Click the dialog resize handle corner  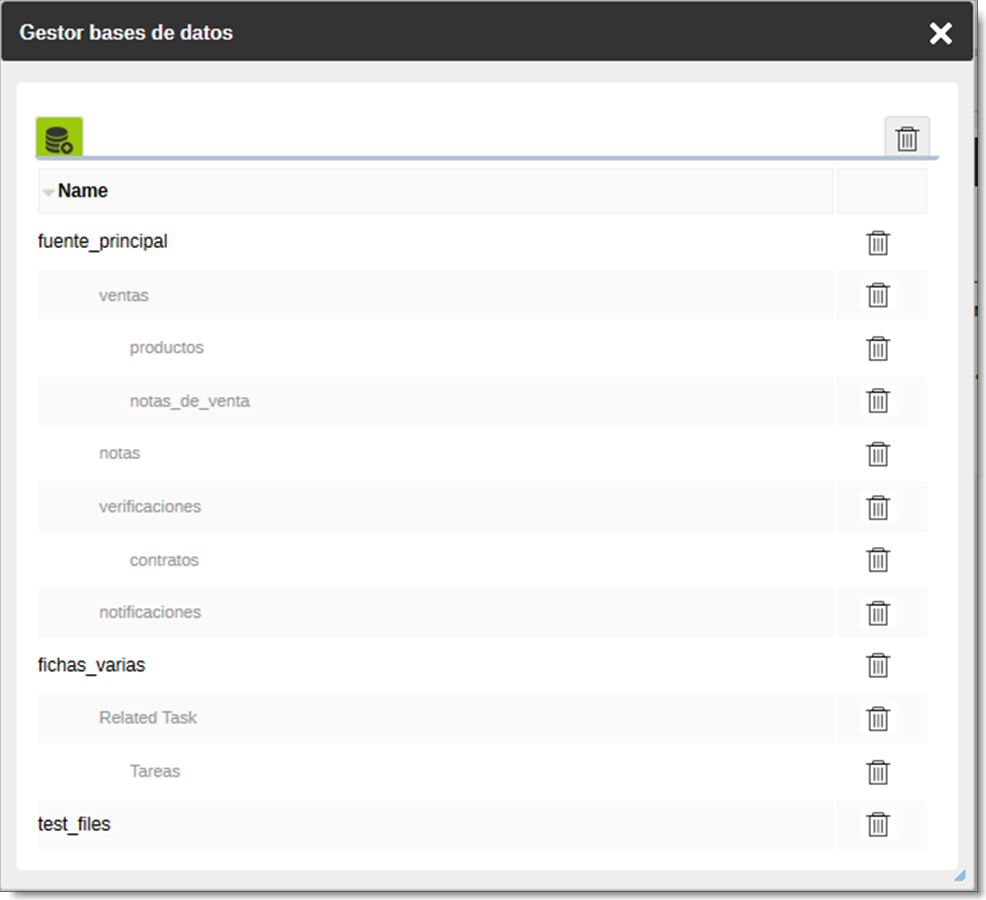tap(959, 875)
